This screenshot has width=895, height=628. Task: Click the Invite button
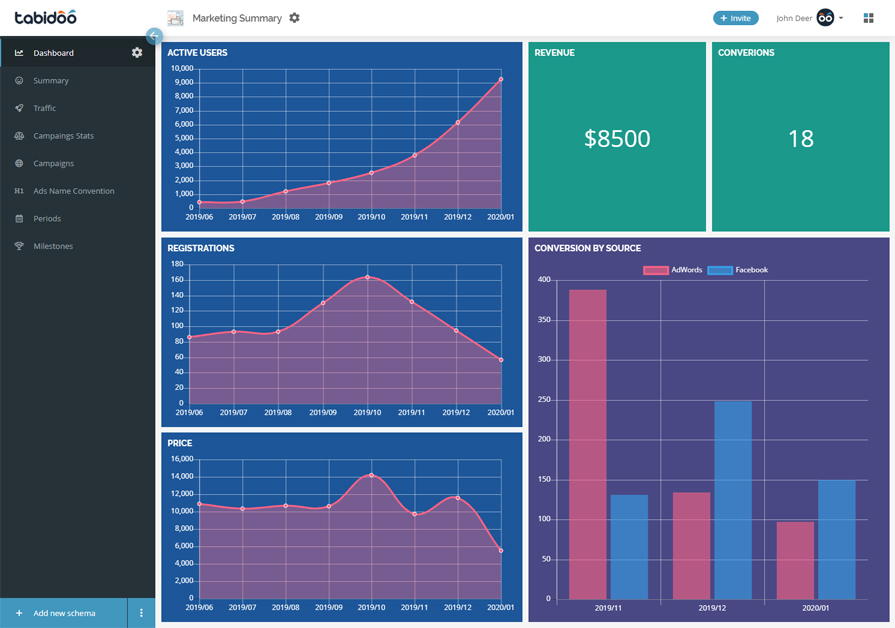point(736,17)
